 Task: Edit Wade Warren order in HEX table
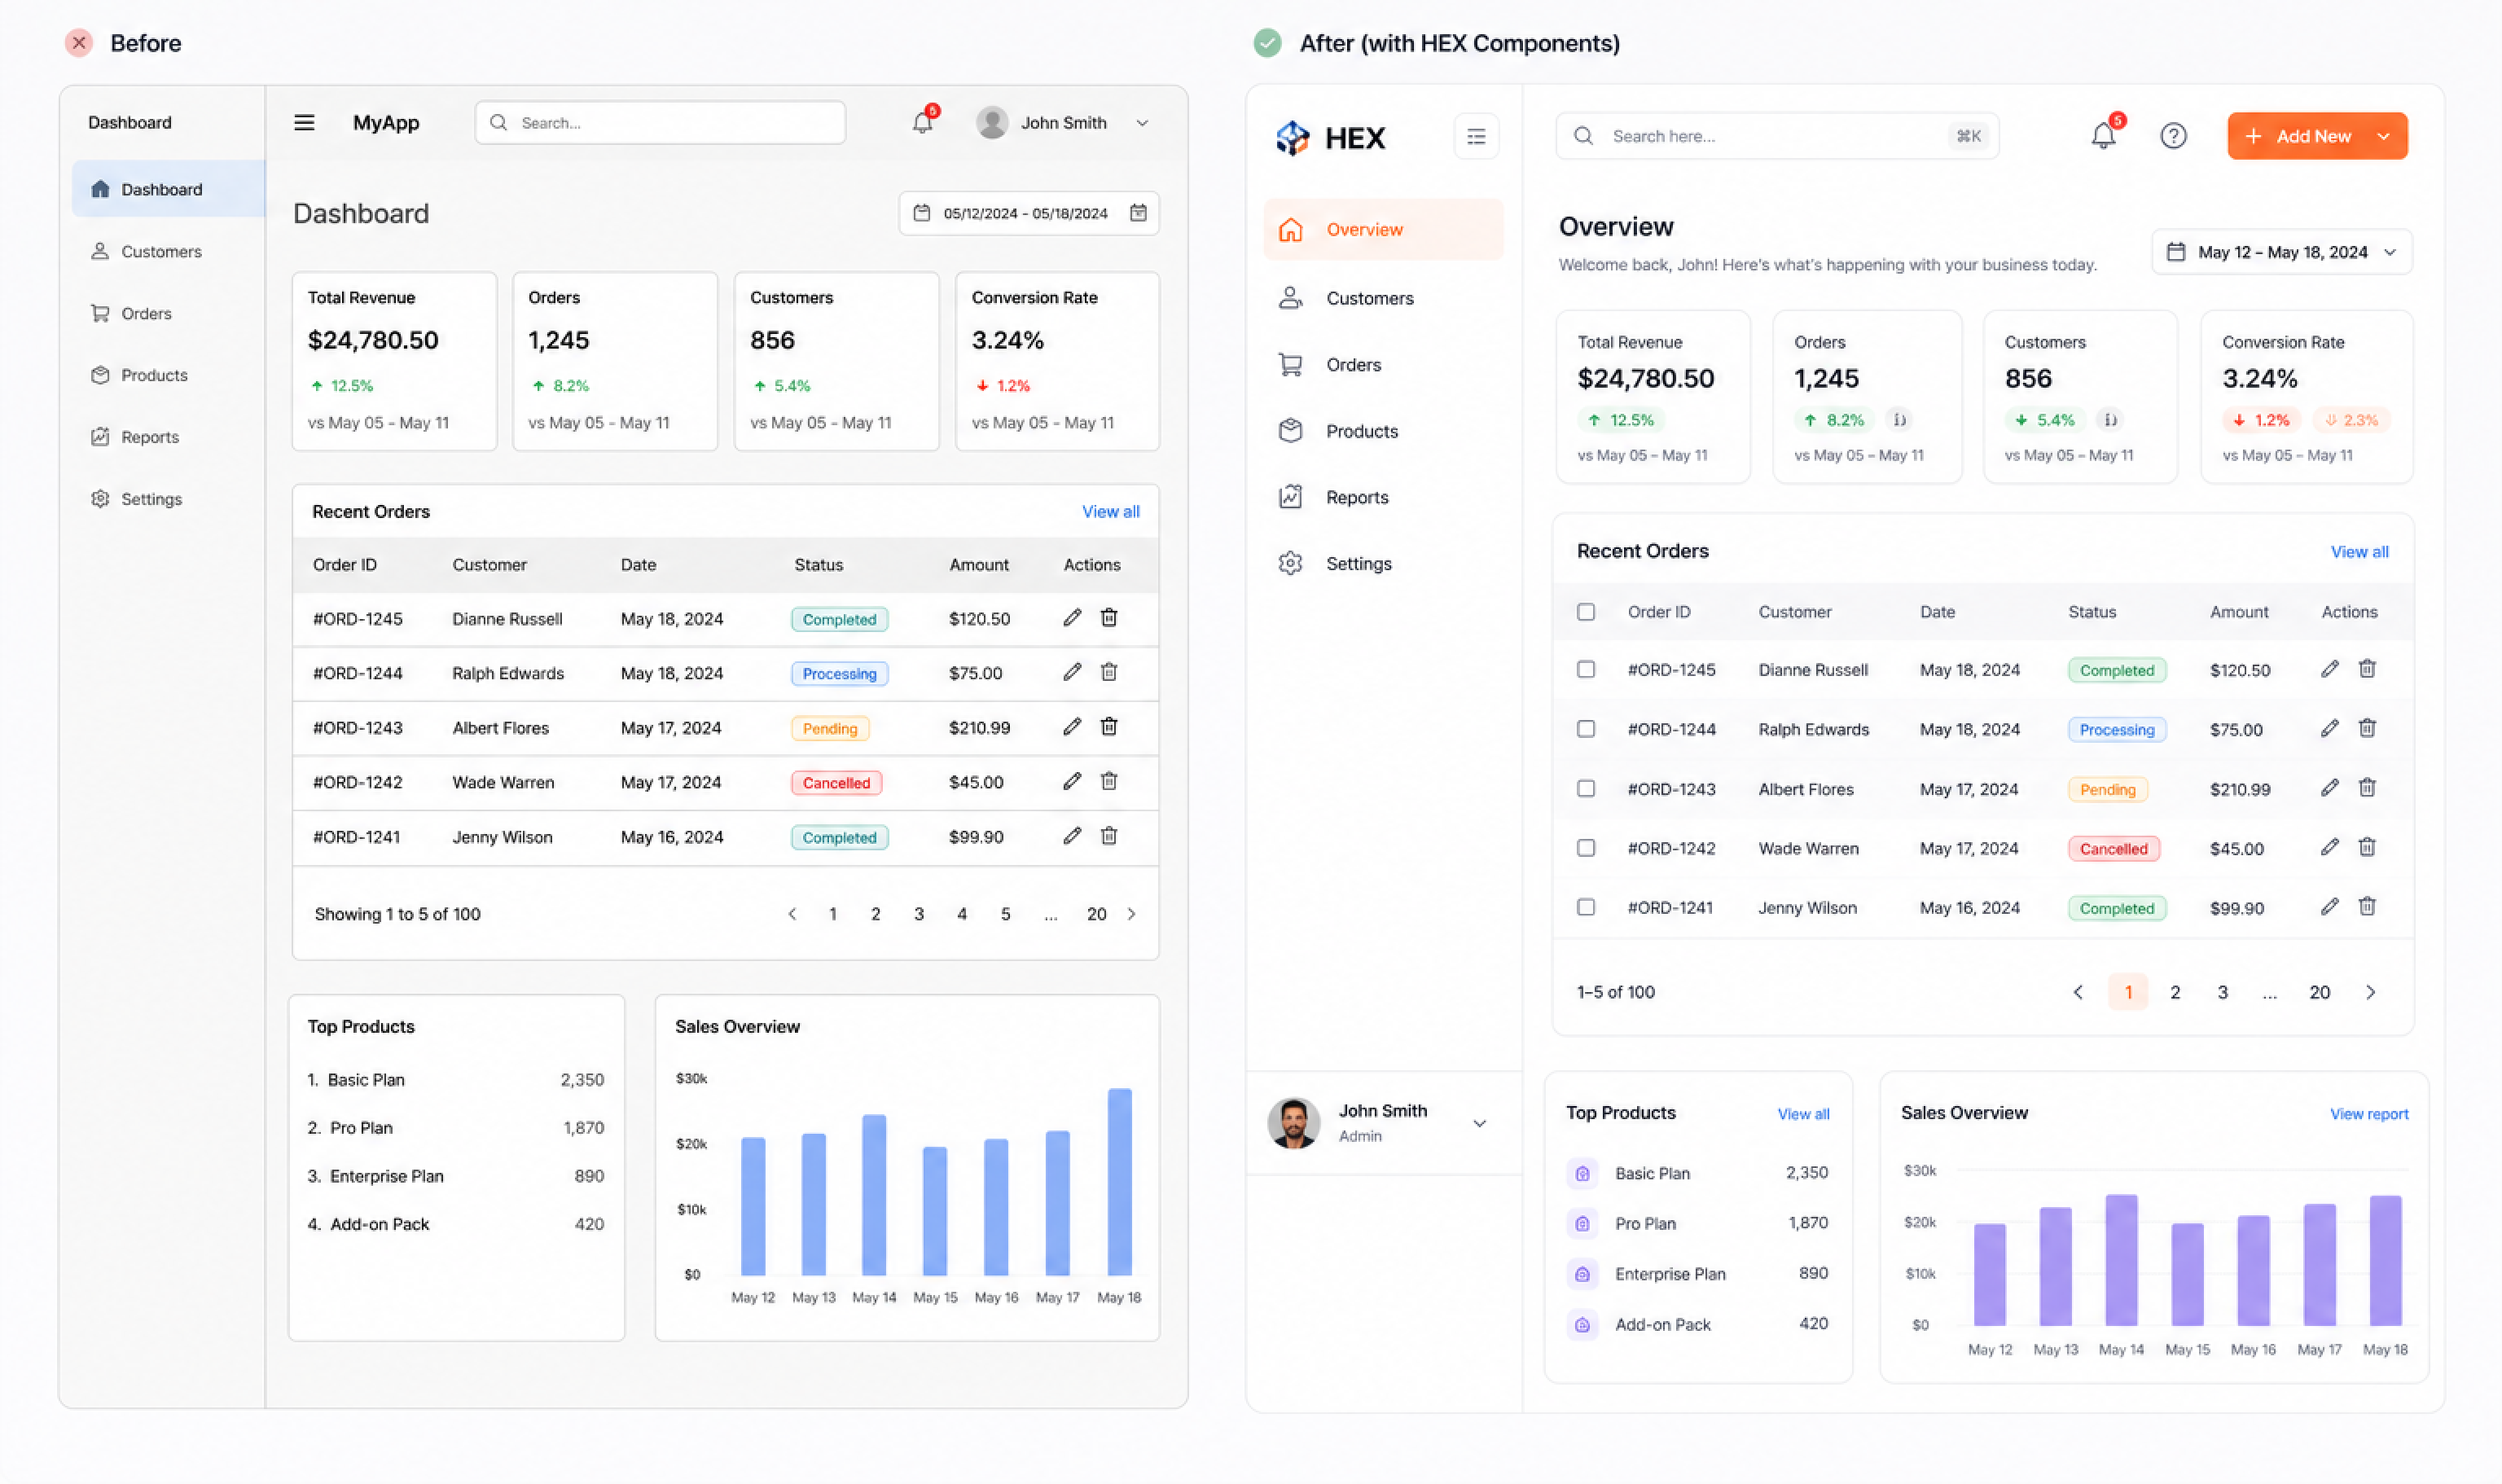tap(2329, 848)
